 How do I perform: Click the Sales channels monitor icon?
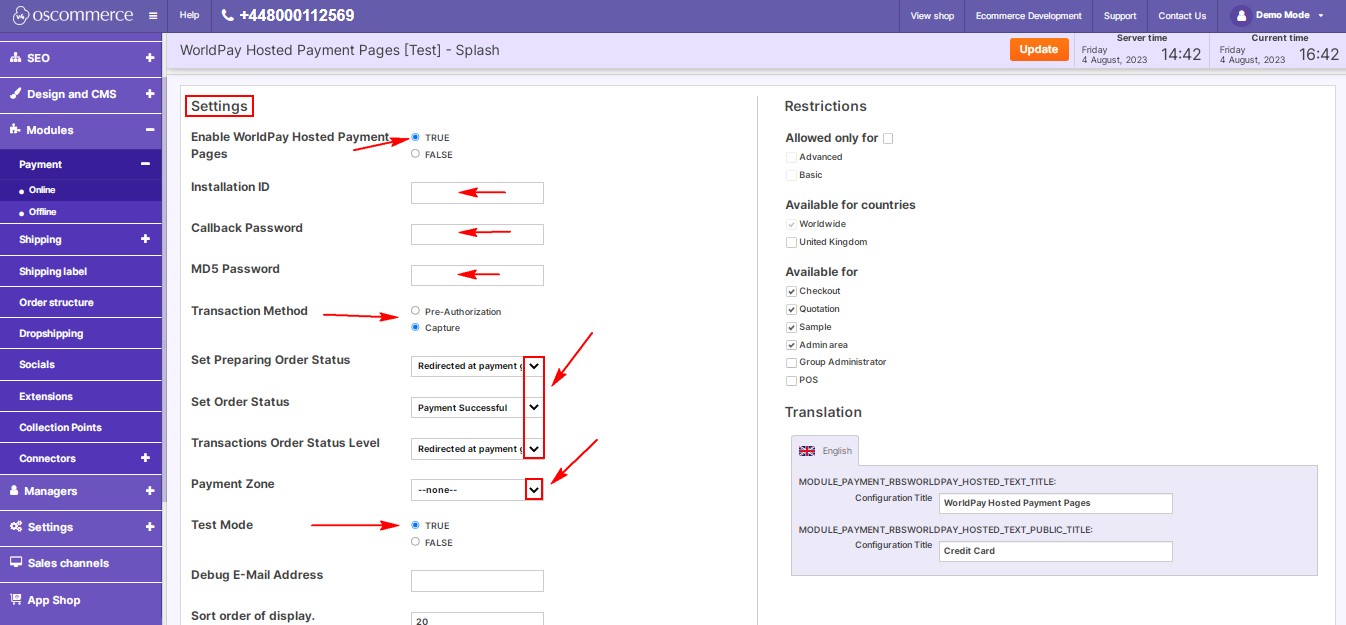click(x=15, y=563)
